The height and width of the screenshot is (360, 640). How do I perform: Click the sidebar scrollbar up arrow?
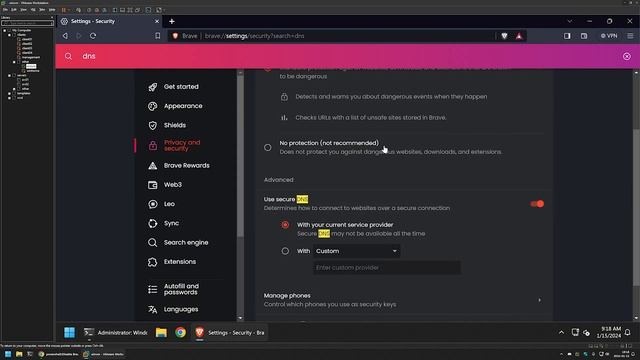(x=240, y=73)
